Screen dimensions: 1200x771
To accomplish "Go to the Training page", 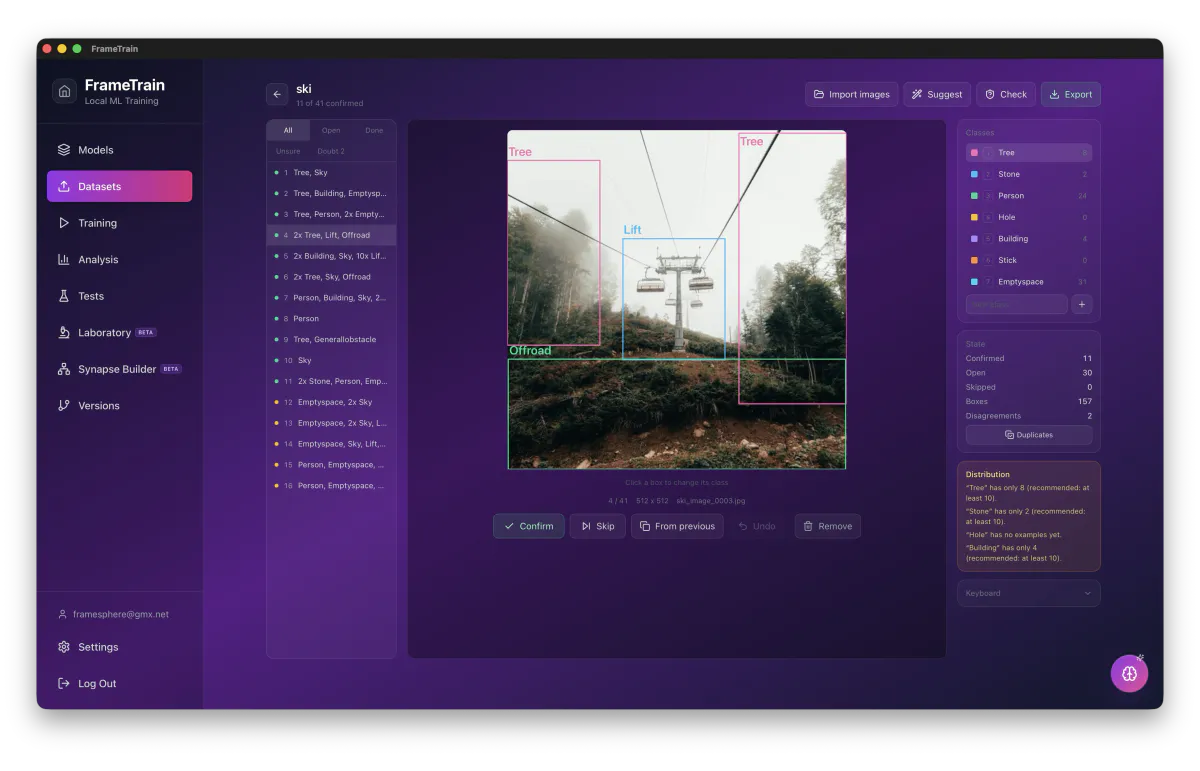I will [119, 223].
